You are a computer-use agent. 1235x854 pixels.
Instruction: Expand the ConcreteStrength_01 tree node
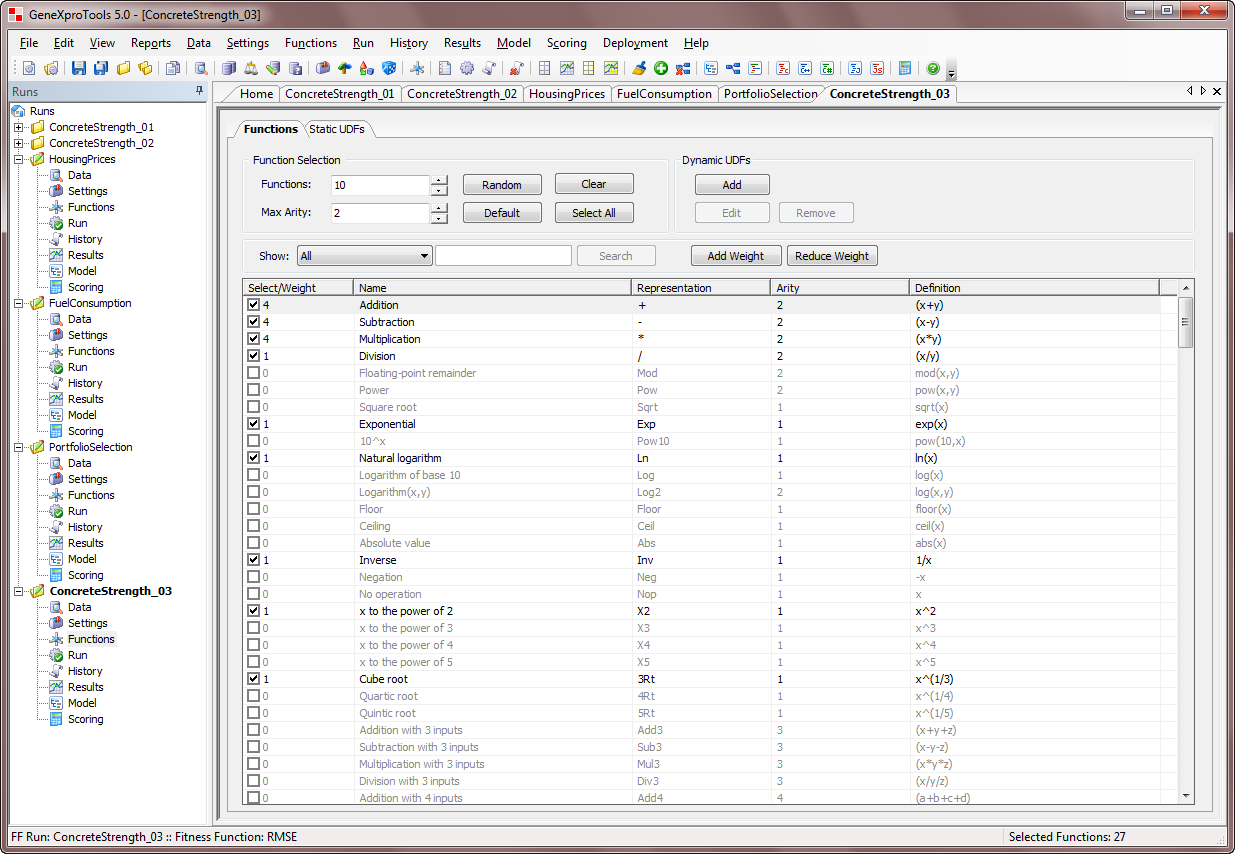[18, 127]
